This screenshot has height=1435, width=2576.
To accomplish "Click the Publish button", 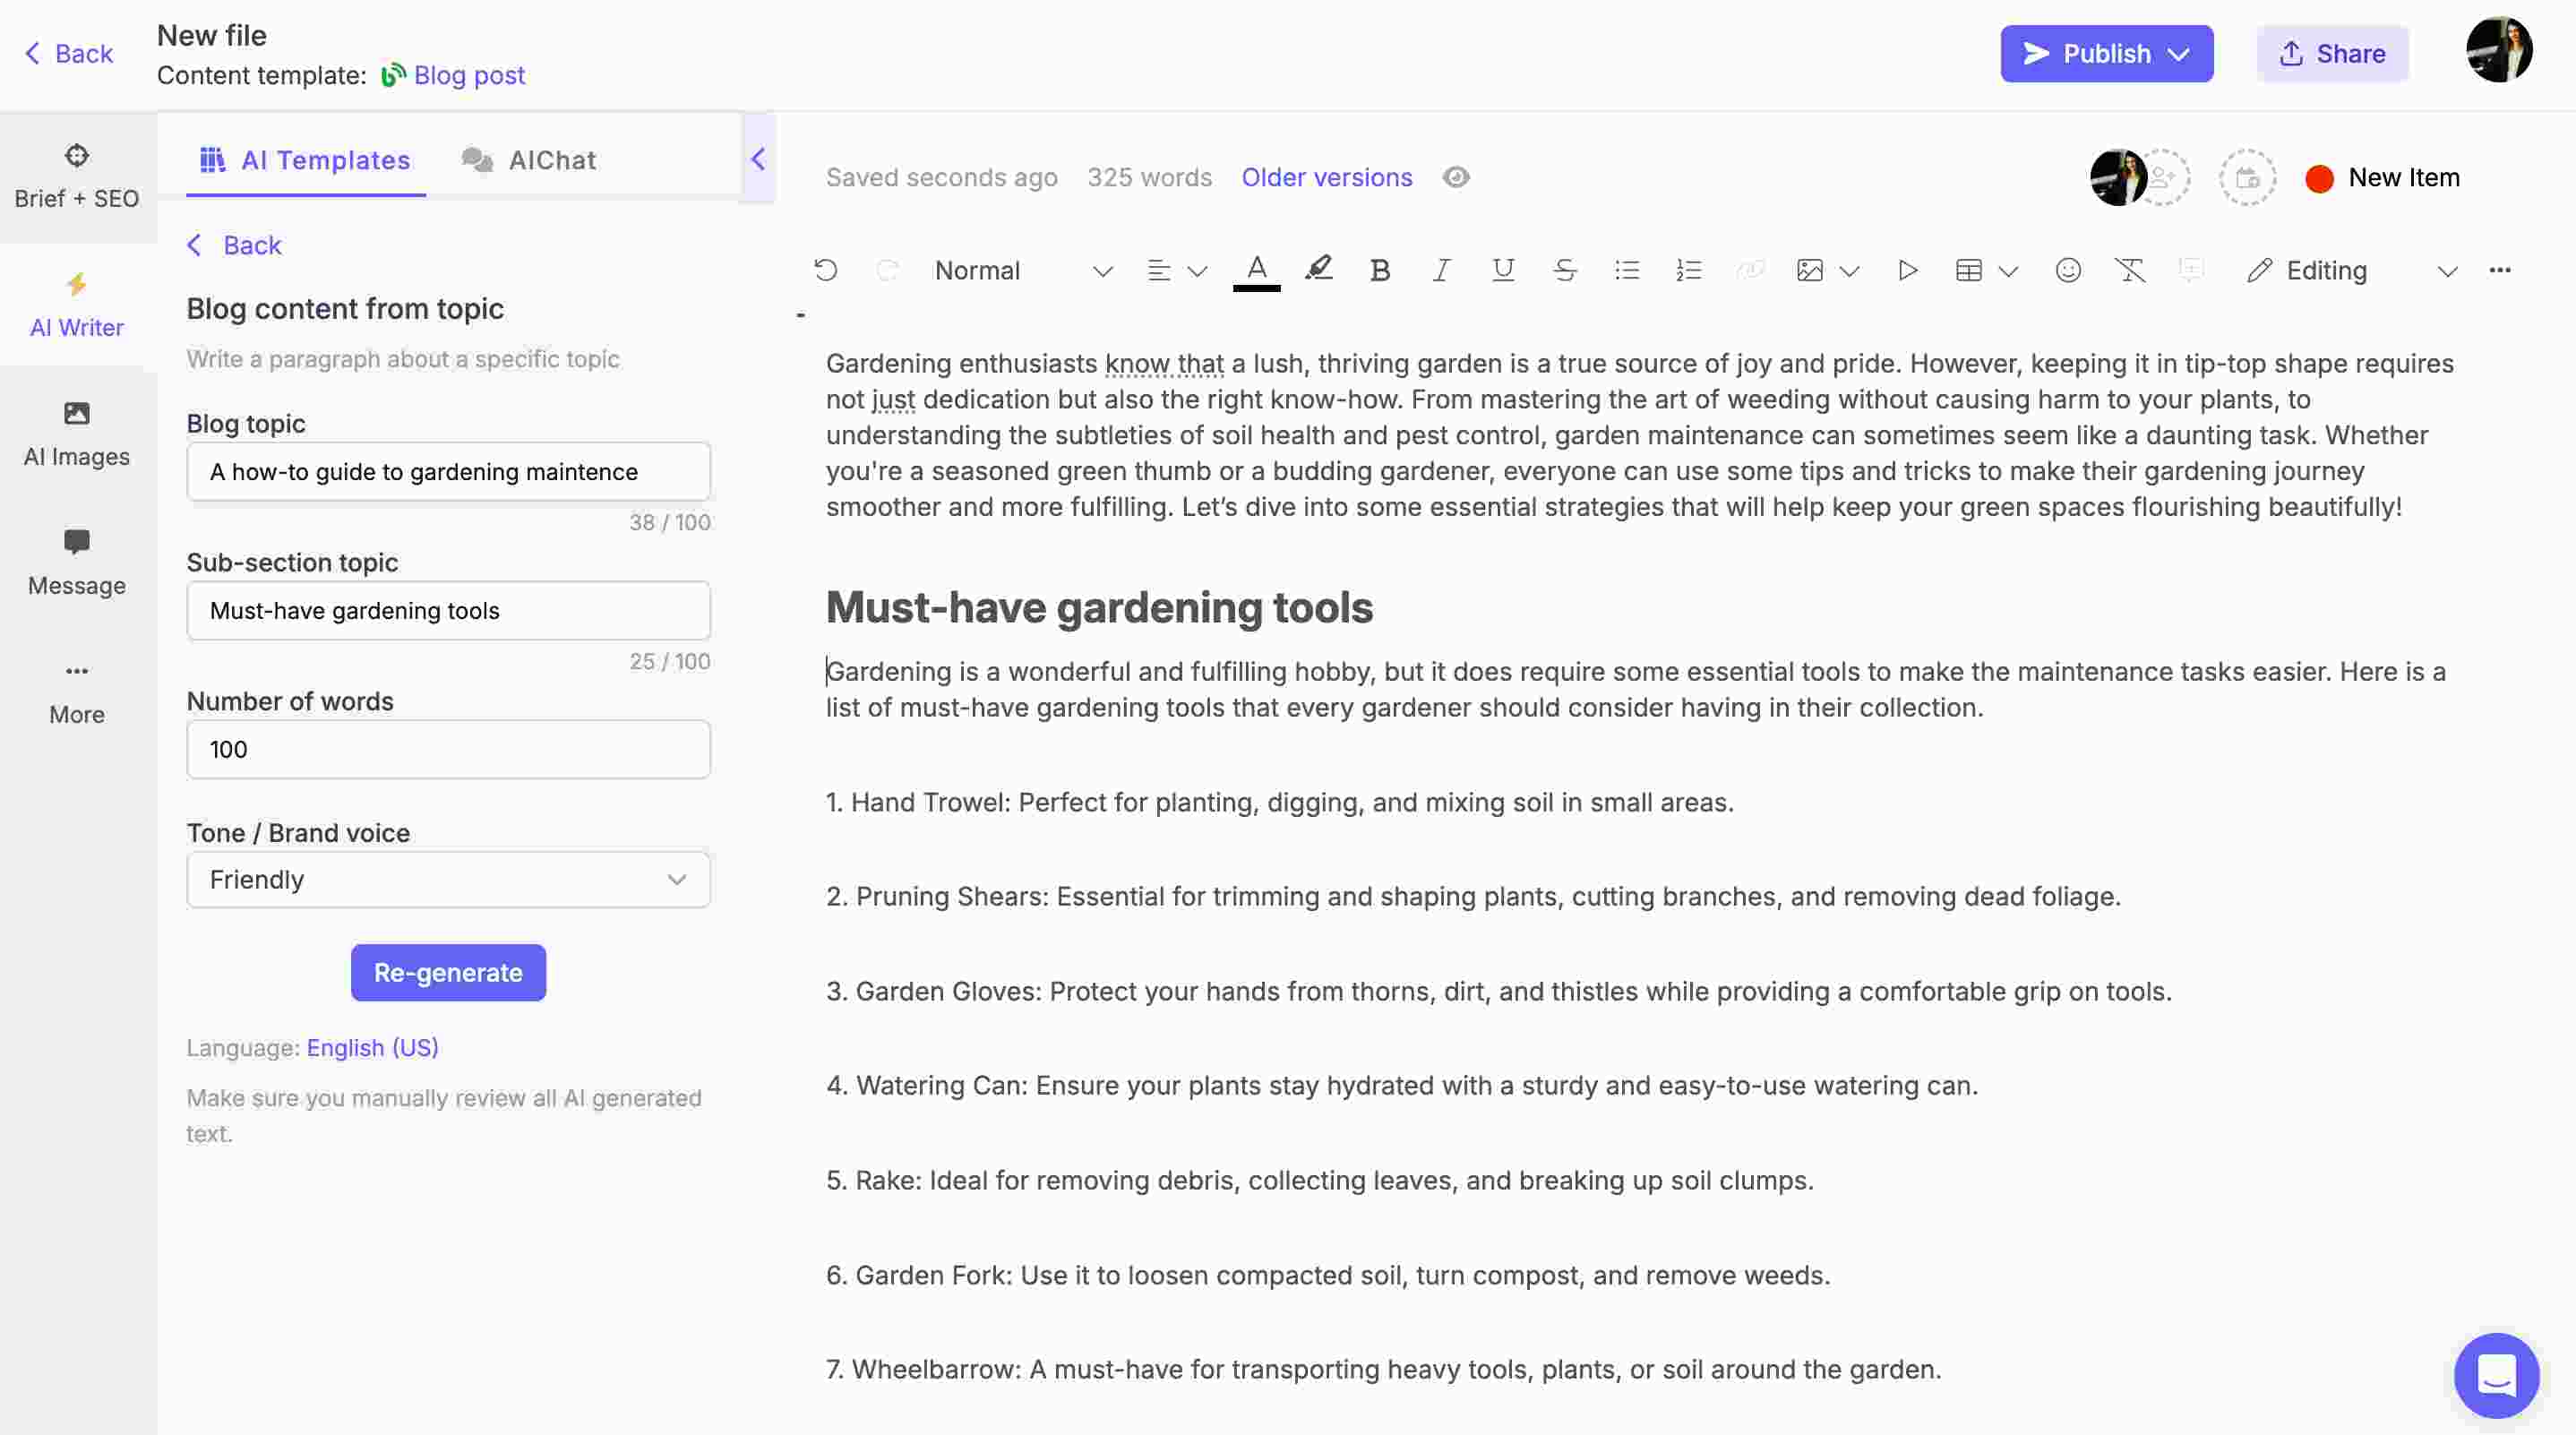I will point(2107,54).
